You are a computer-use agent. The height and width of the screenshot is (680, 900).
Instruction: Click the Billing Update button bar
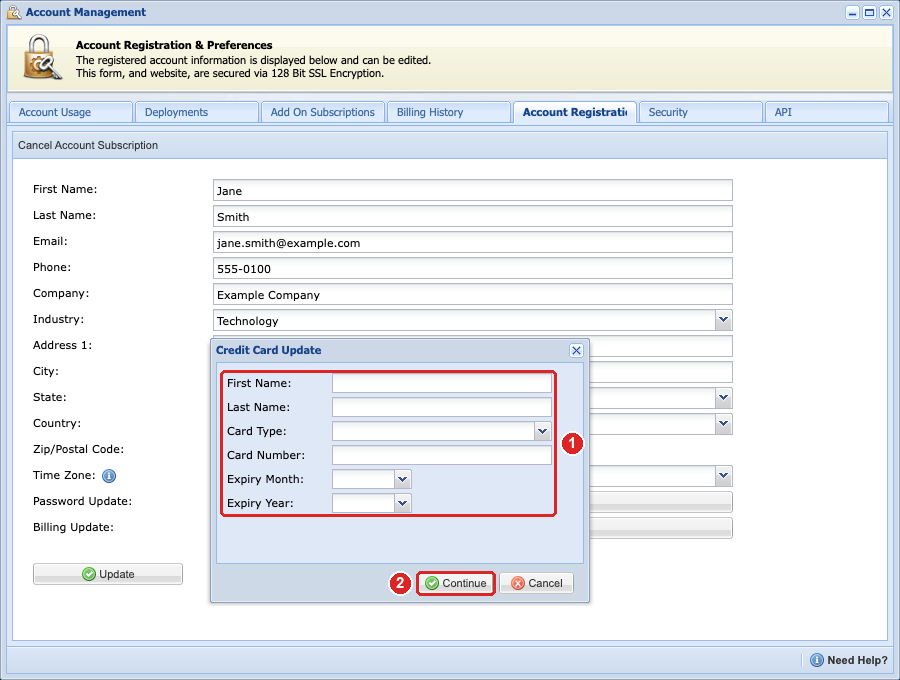(x=661, y=528)
